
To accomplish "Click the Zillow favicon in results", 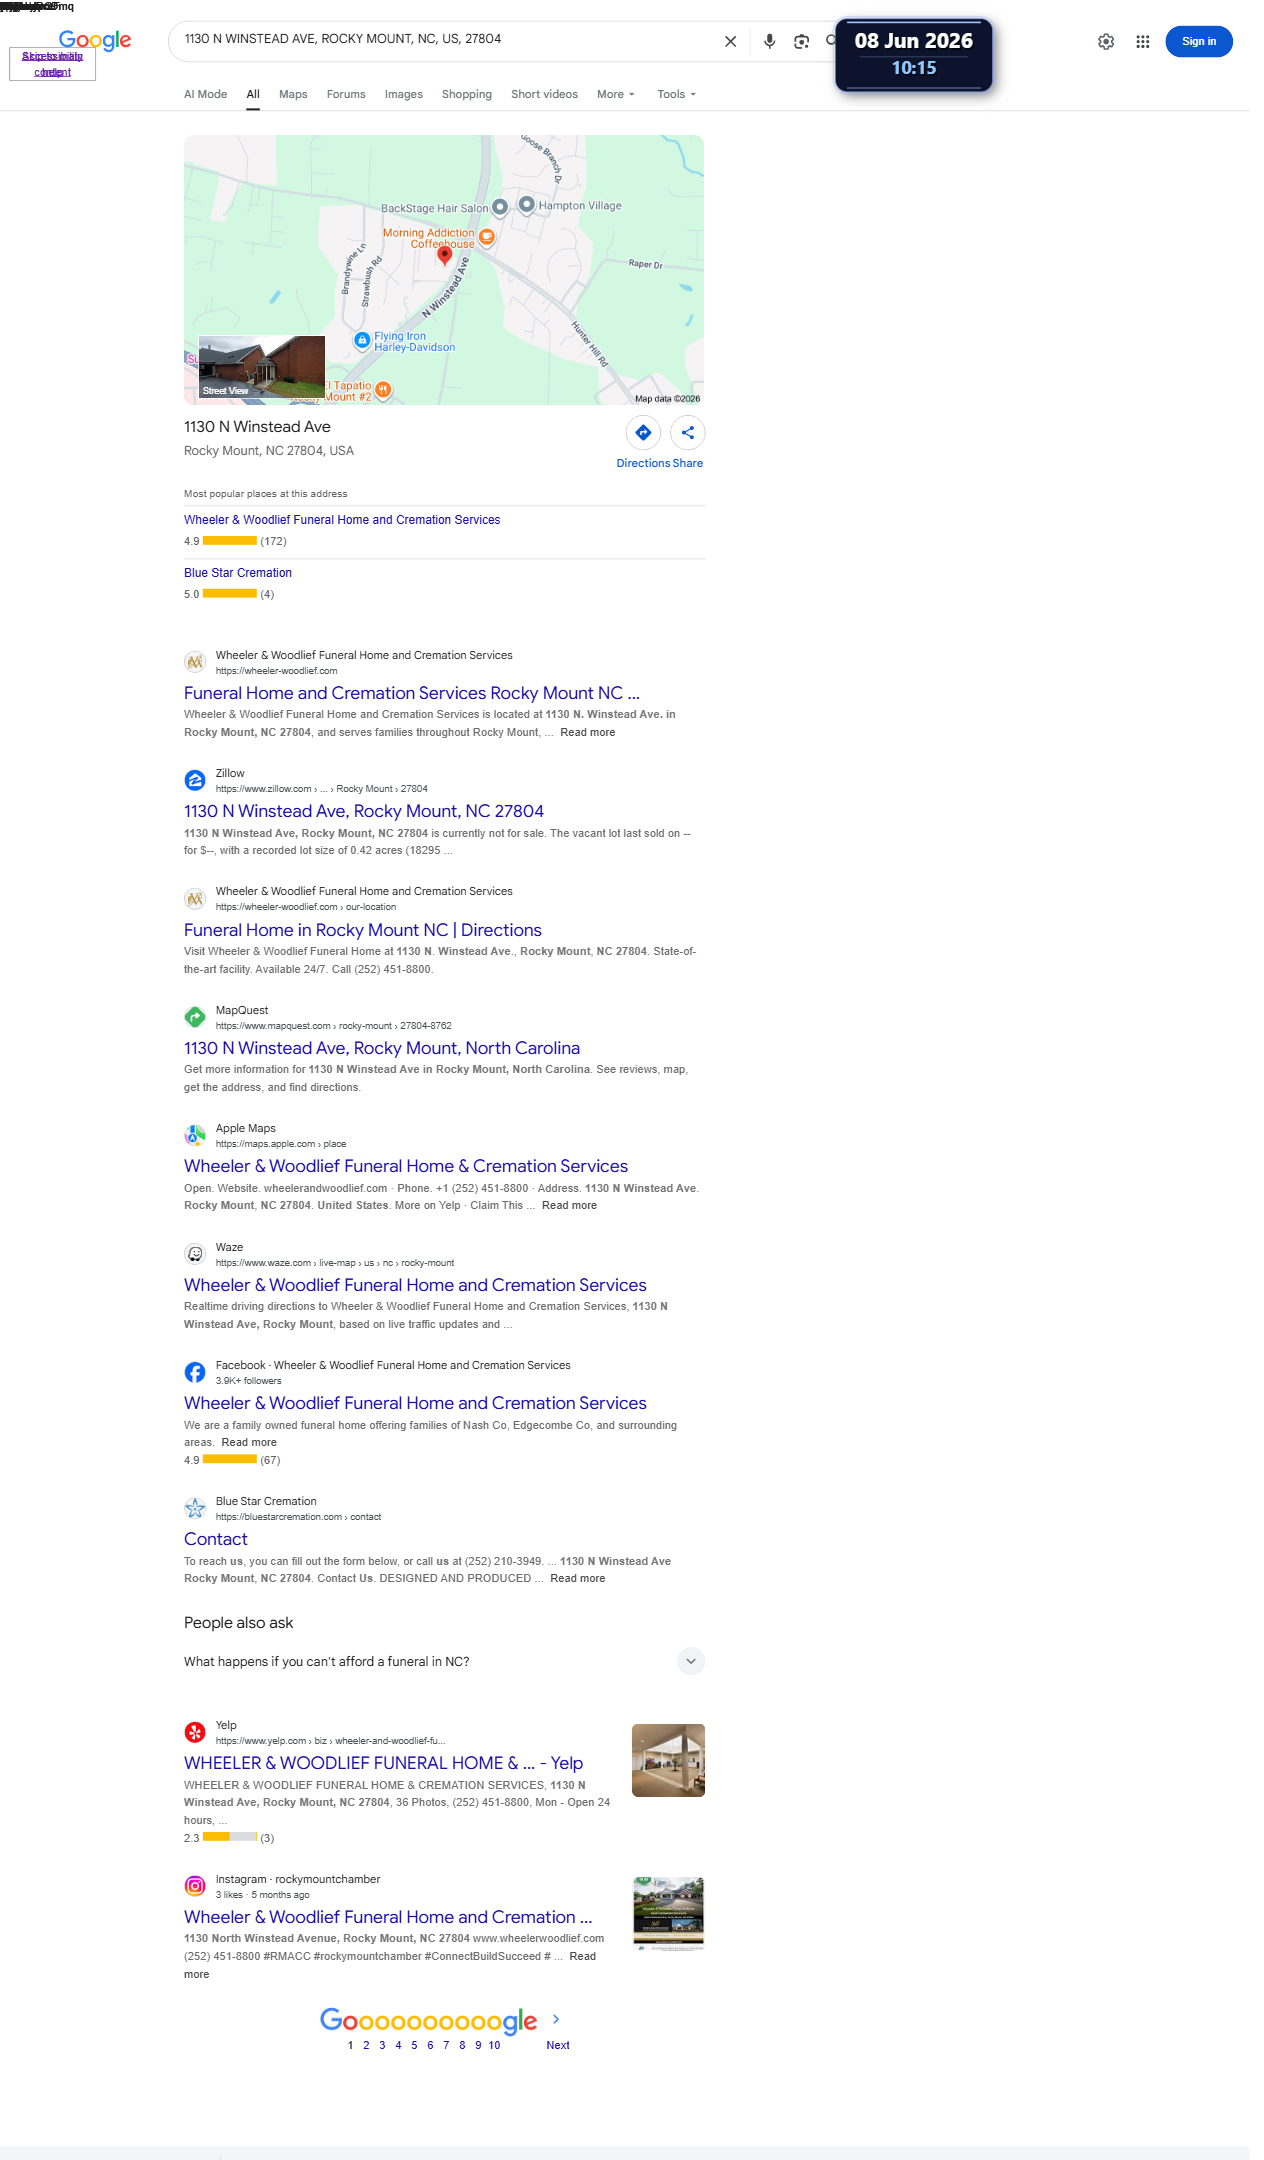I will pyautogui.click(x=195, y=780).
